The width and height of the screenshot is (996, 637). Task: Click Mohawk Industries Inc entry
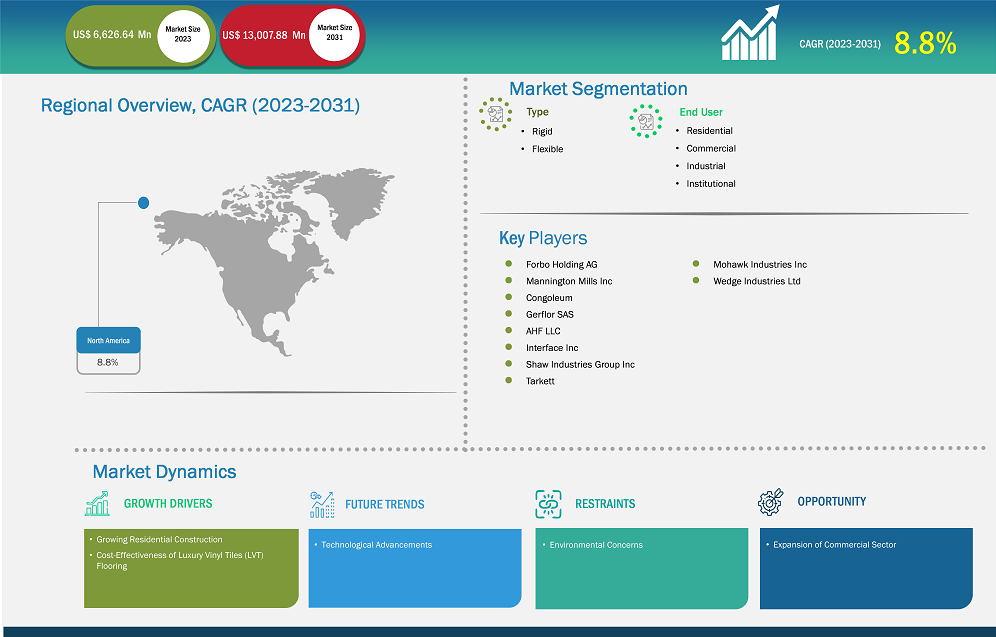[x=760, y=264]
